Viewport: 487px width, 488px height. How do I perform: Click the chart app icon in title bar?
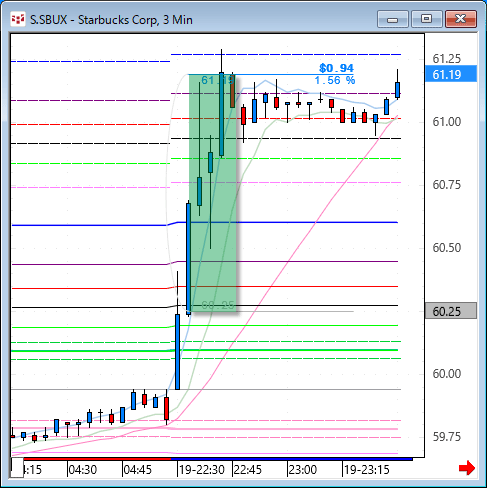18,19
